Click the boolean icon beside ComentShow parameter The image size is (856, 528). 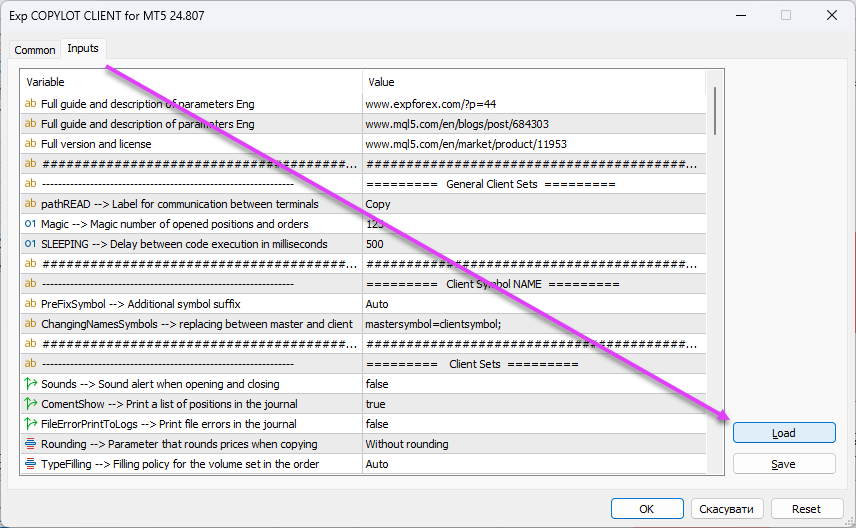click(30, 404)
